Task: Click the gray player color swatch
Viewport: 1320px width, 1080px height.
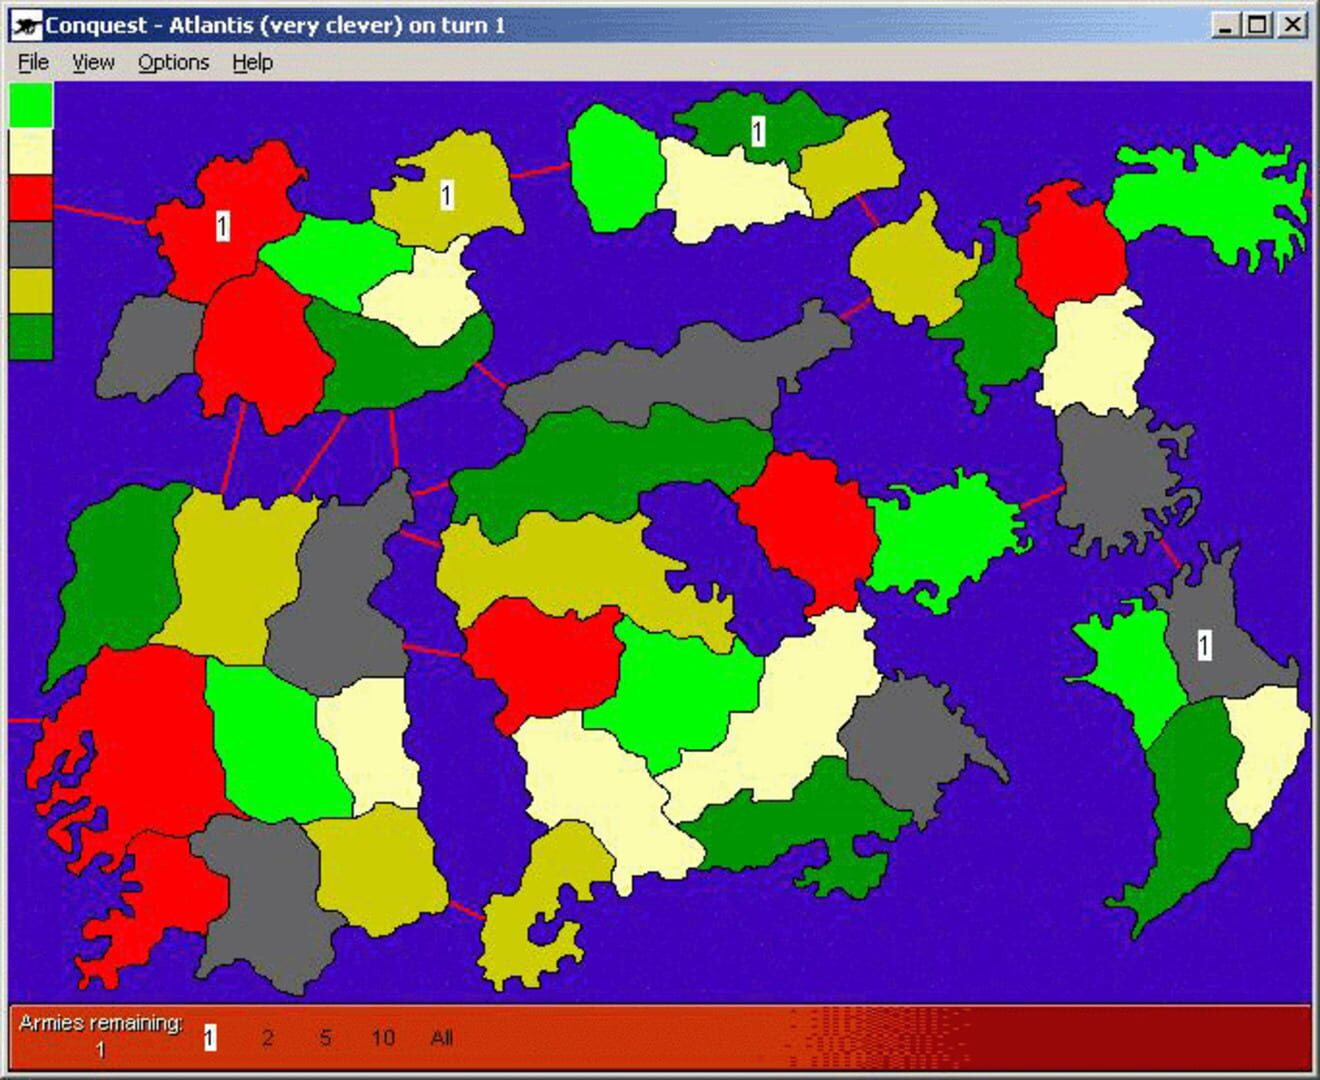Action: tap(30, 244)
